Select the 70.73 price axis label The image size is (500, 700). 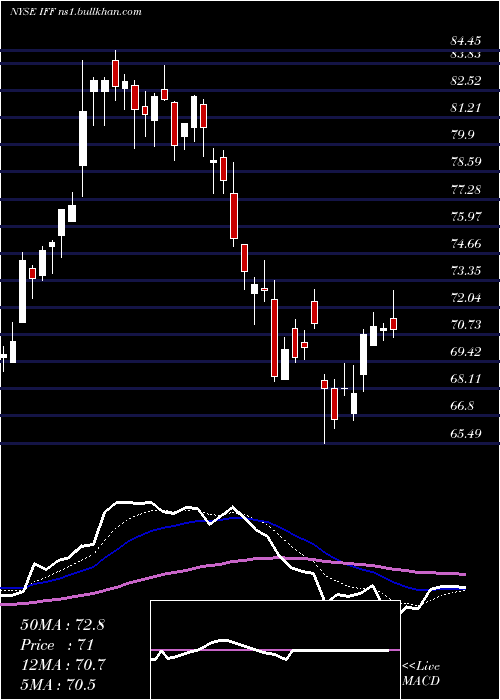[466, 325]
